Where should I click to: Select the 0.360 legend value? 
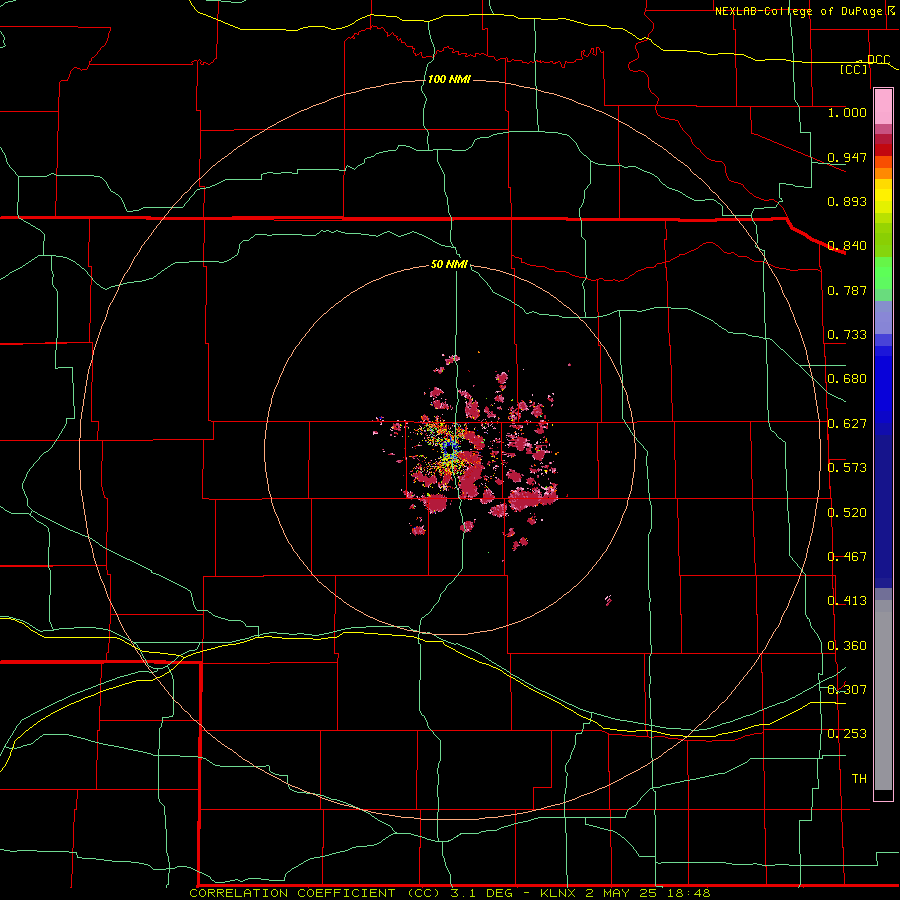pos(847,646)
